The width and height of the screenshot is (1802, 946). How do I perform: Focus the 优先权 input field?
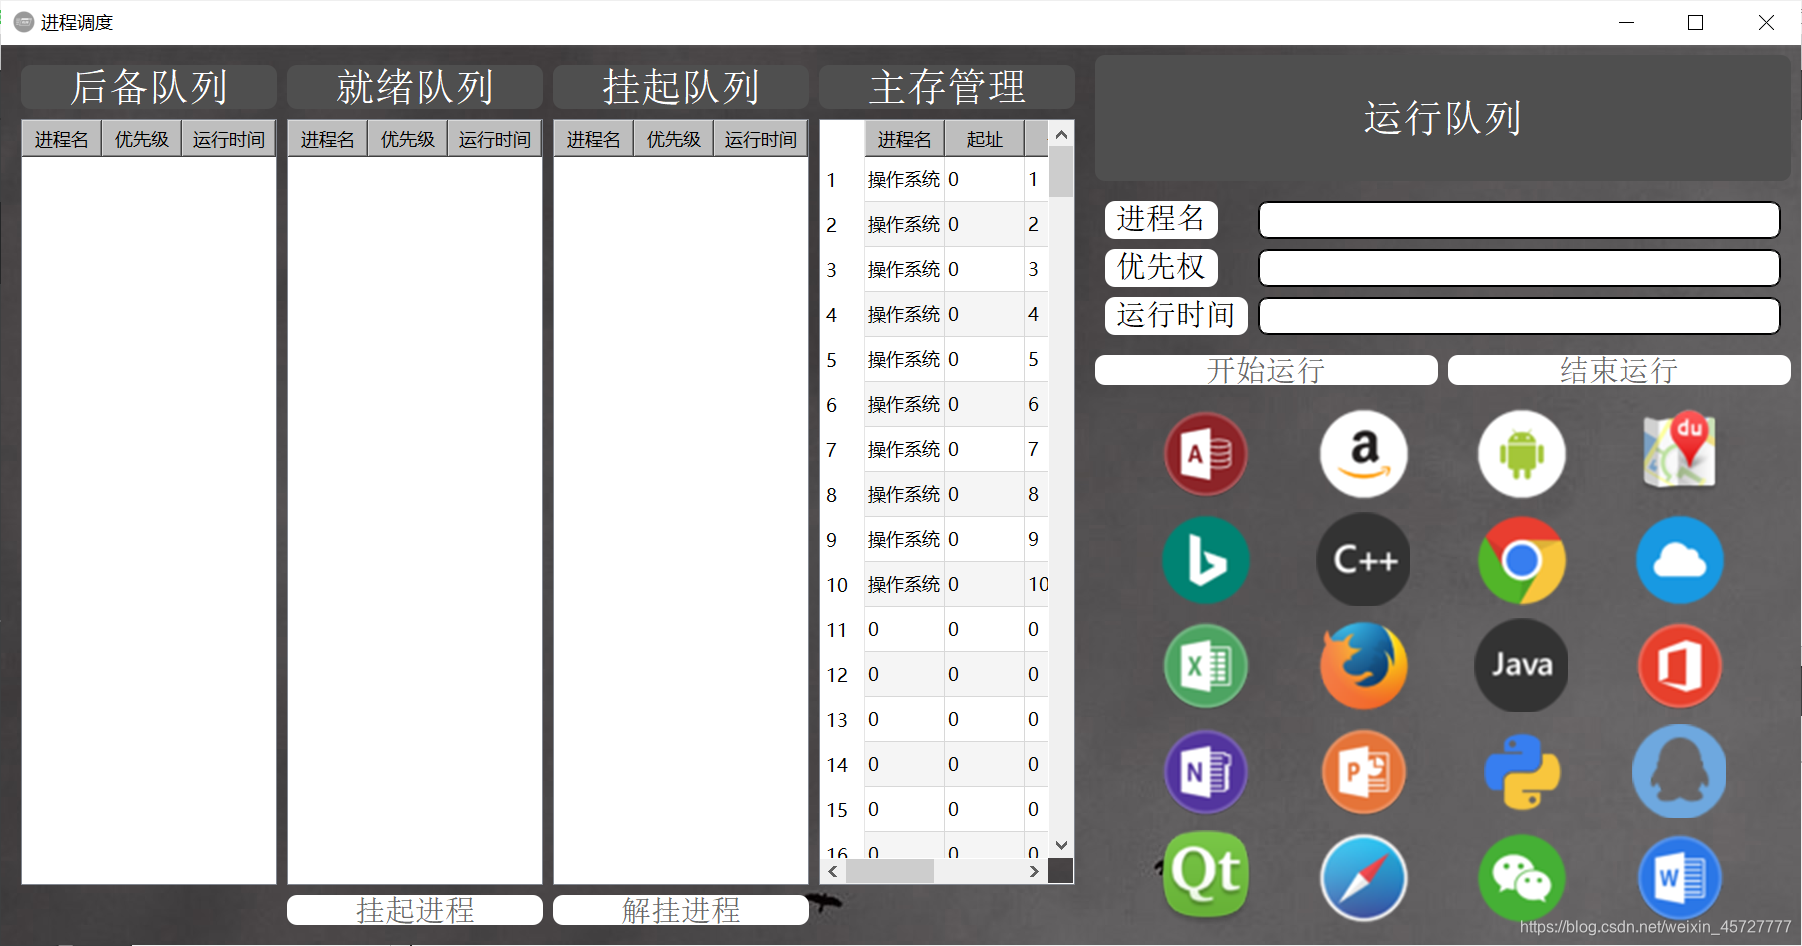(x=1519, y=268)
